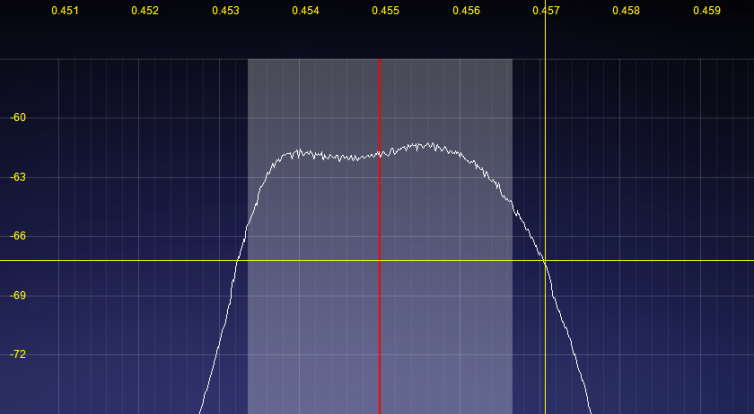Image resolution: width=754 pixels, height=414 pixels.
Task: Select the -66 dB level label
Action: pos(17,236)
